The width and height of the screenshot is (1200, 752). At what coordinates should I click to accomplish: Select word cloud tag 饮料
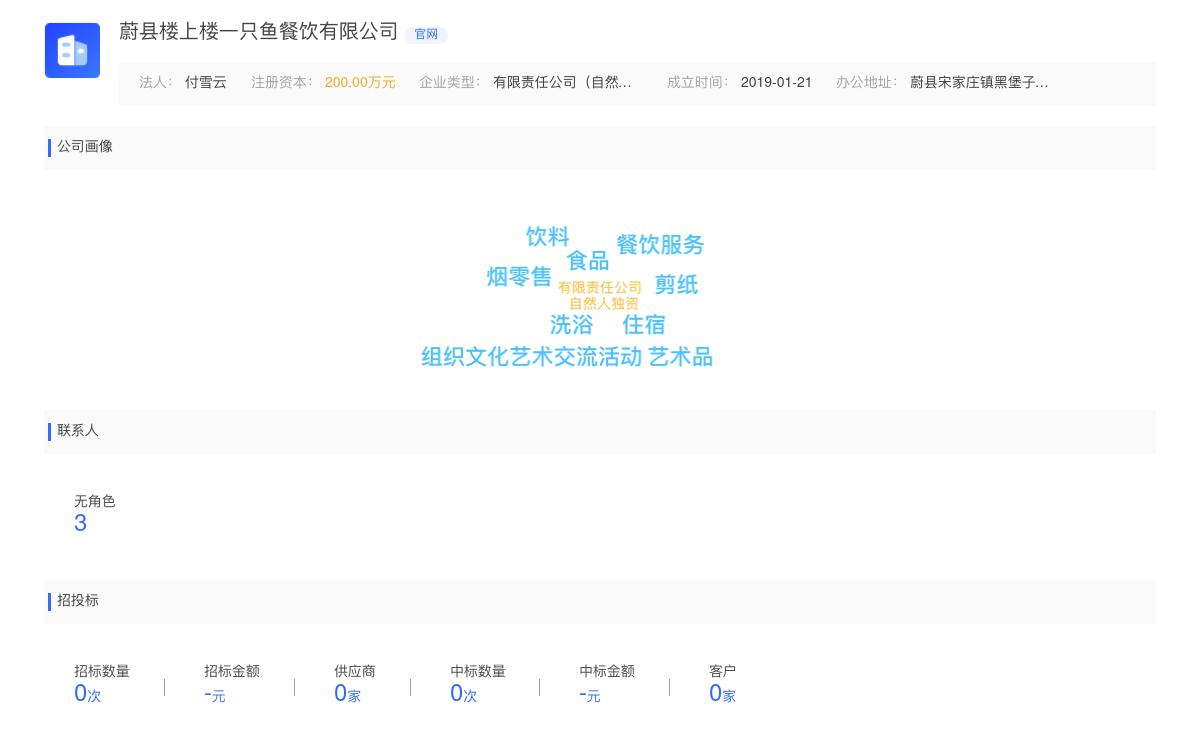(x=548, y=237)
